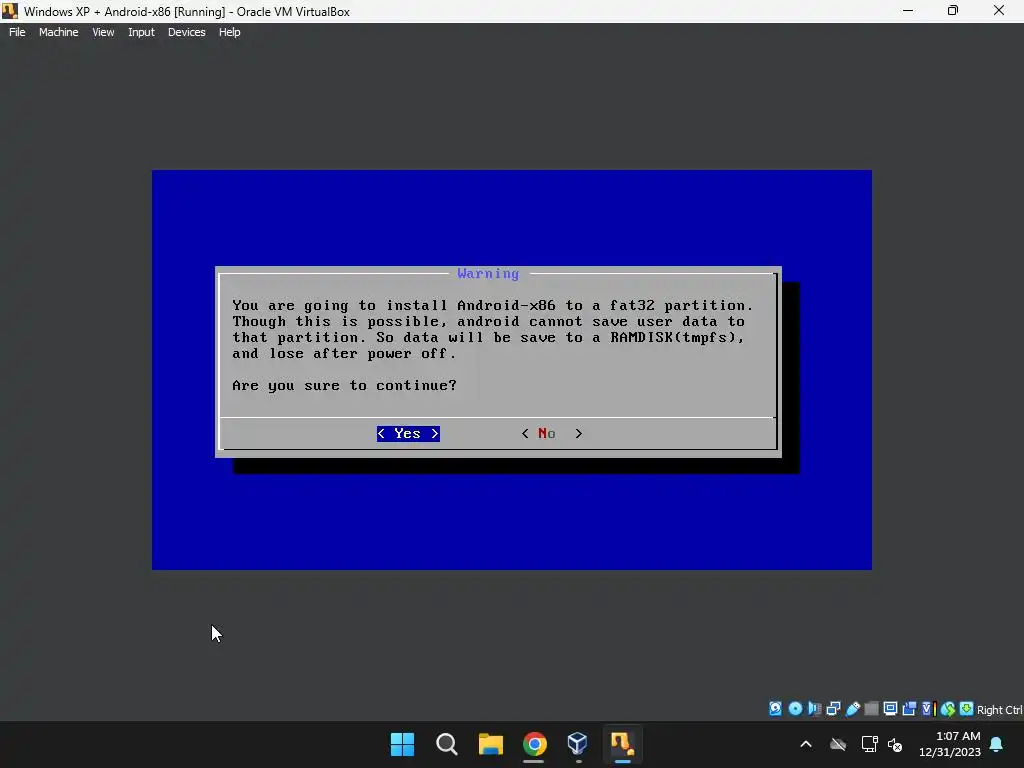
Task: Click the running VM taskbar icon
Action: (x=622, y=744)
